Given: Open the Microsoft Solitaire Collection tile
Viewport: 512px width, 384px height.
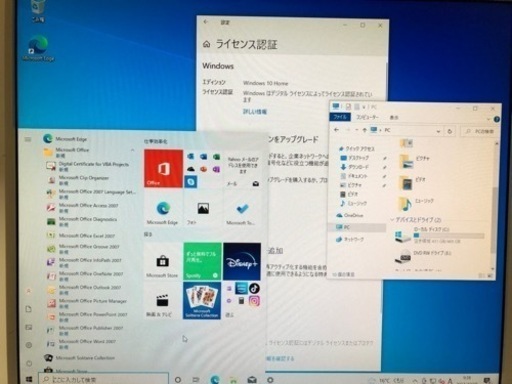Looking at the screenshot, I should [202, 301].
